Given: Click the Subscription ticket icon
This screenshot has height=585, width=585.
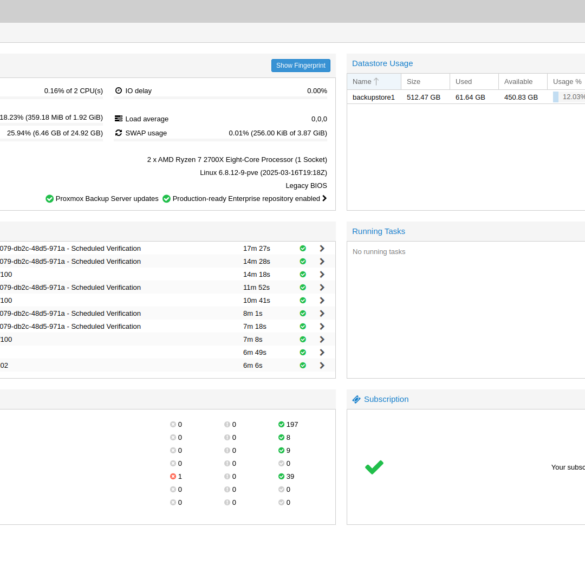Looking at the screenshot, I should tap(356, 399).
